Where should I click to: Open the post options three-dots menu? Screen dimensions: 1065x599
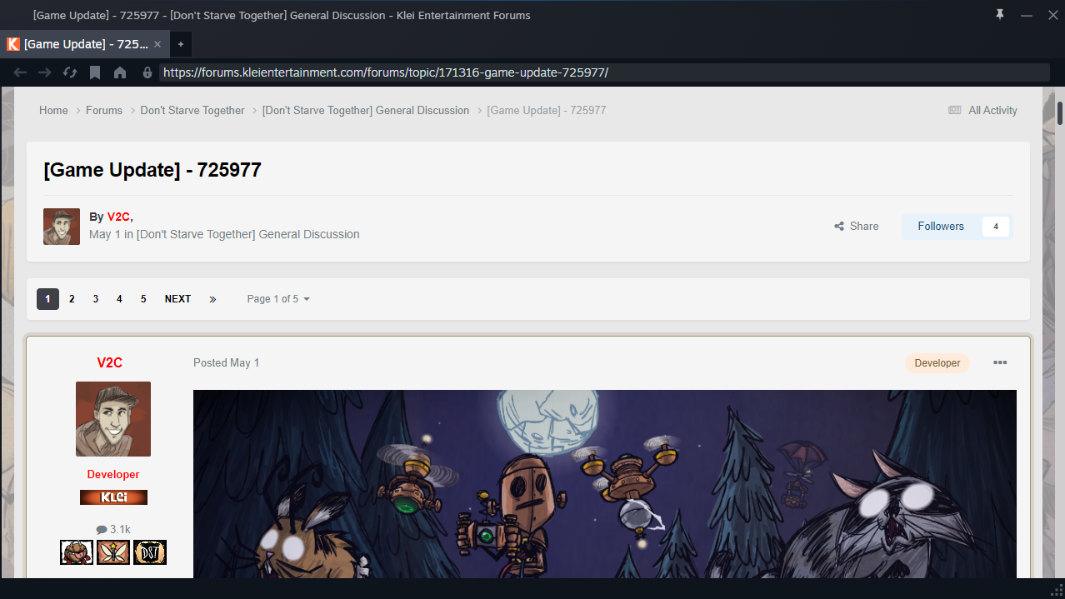(x=1000, y=363)
